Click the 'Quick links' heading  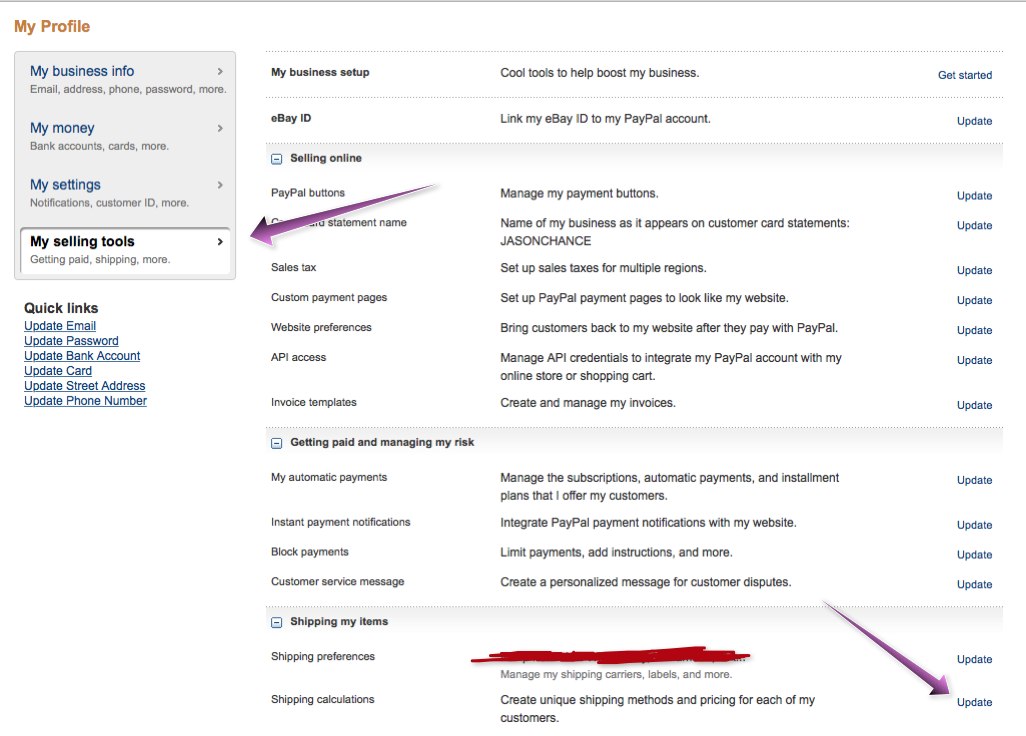61,308
